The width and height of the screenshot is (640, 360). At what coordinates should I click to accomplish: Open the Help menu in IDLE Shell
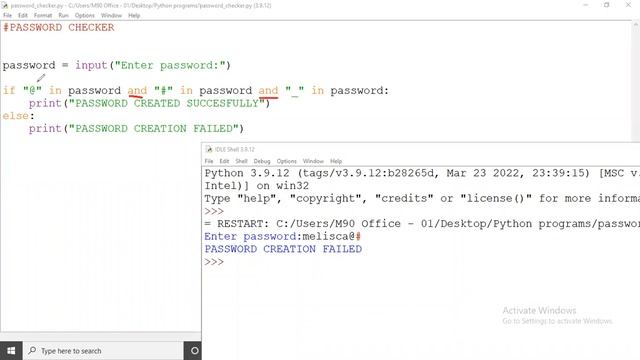[x=336, y=161]
